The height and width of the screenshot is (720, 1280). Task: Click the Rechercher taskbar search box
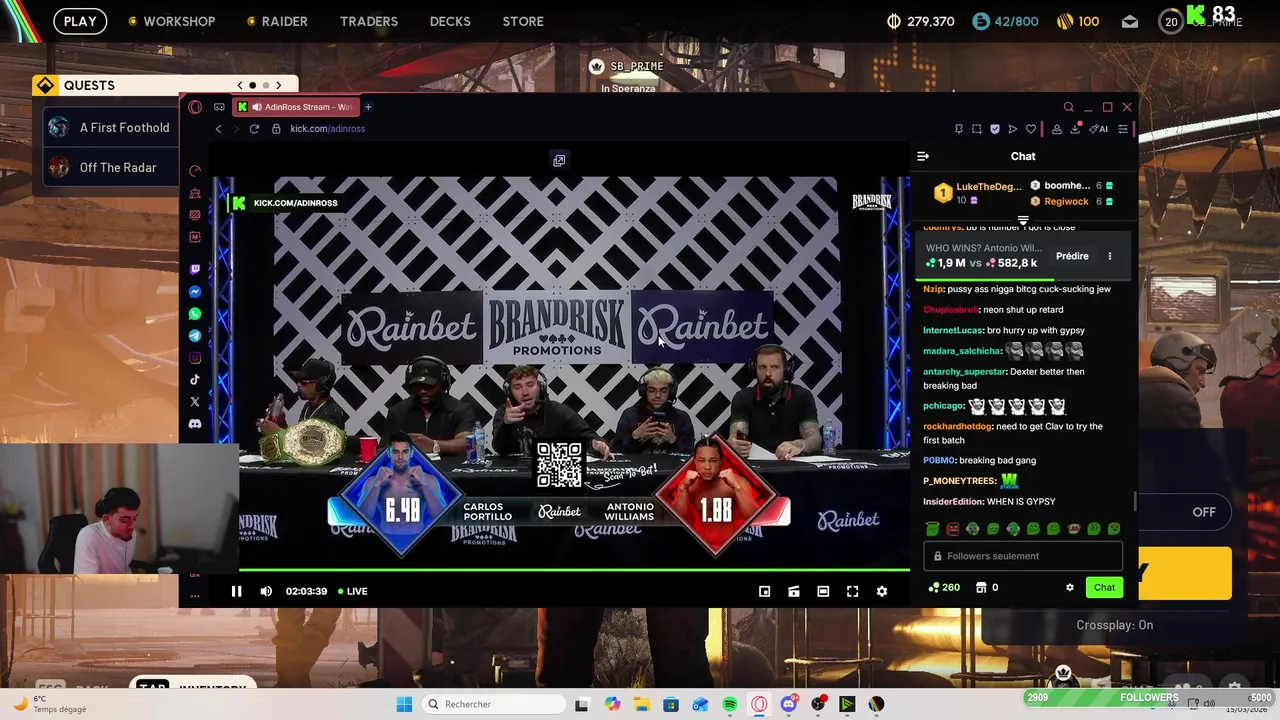coord(494,704)
